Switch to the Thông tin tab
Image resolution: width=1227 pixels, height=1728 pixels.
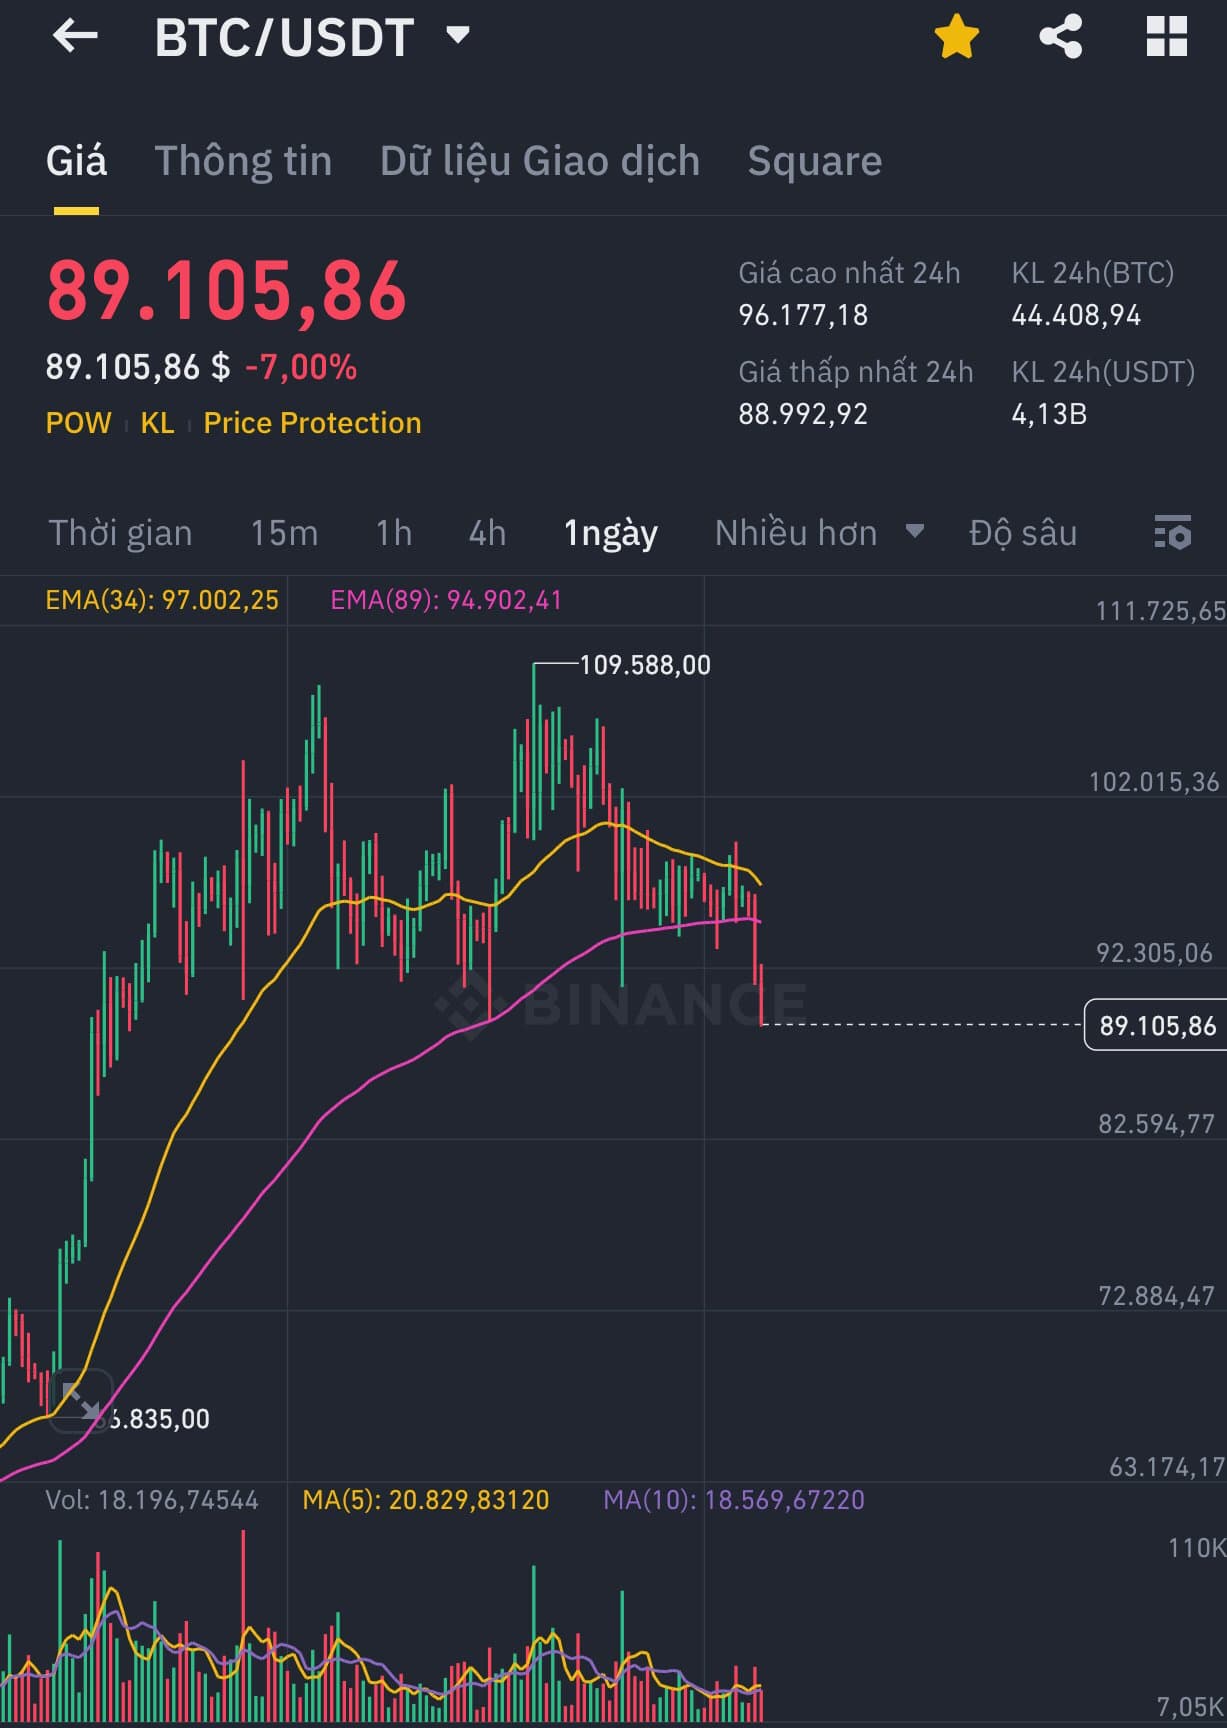pyautogui.click(x=243, y=161)
